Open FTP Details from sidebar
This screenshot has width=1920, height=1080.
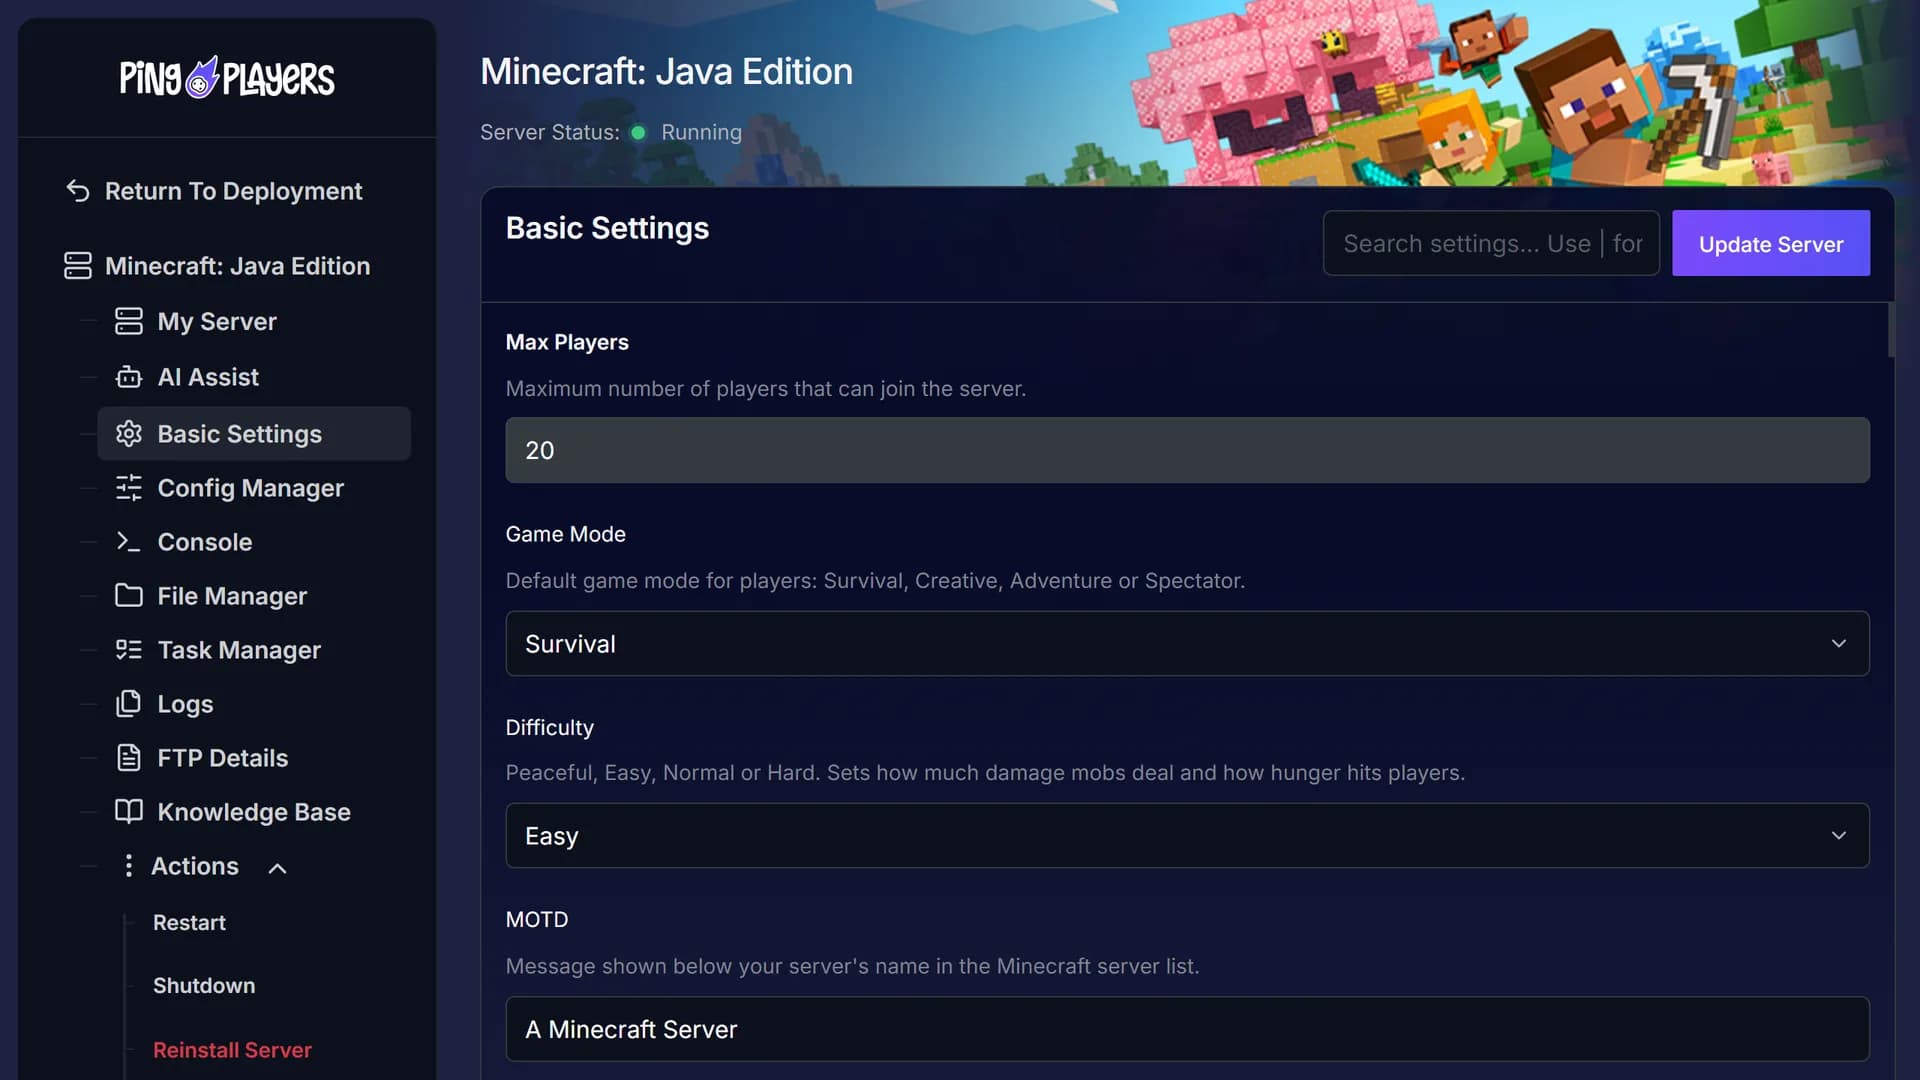pos(222,757)
